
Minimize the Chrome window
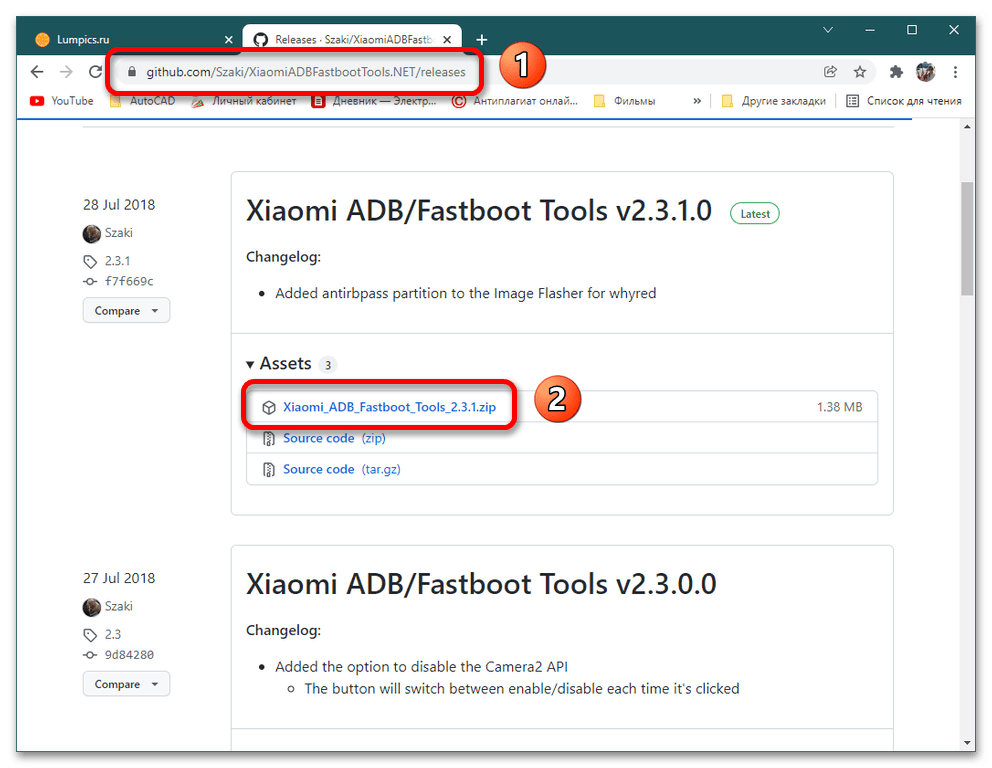(x=870, y=30)
